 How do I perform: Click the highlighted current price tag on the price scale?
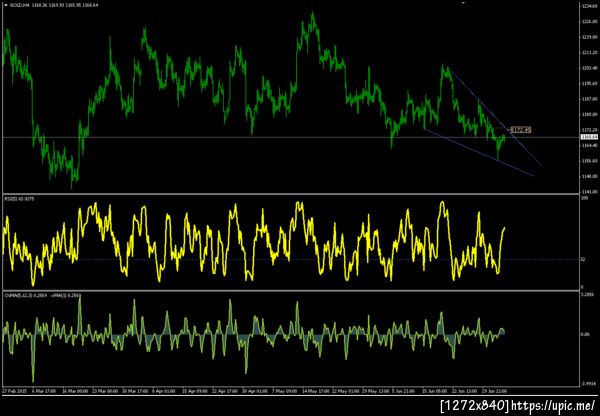click(589, 137)
